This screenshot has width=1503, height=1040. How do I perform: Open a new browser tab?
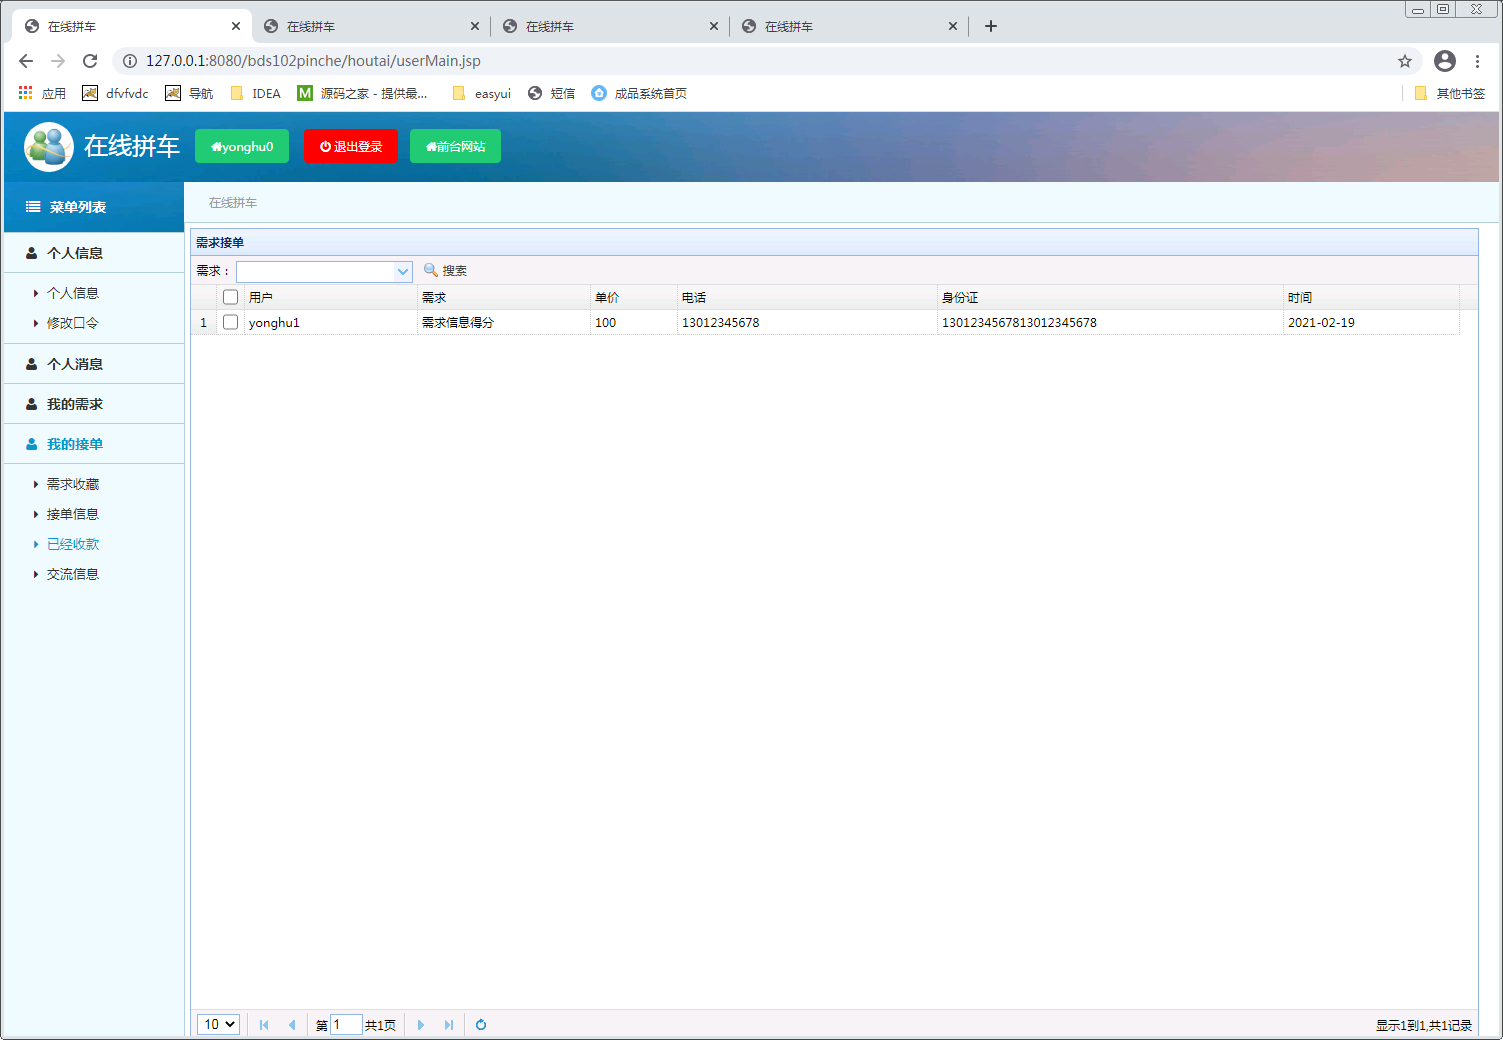pyautogui.click(x=991, y=26)
